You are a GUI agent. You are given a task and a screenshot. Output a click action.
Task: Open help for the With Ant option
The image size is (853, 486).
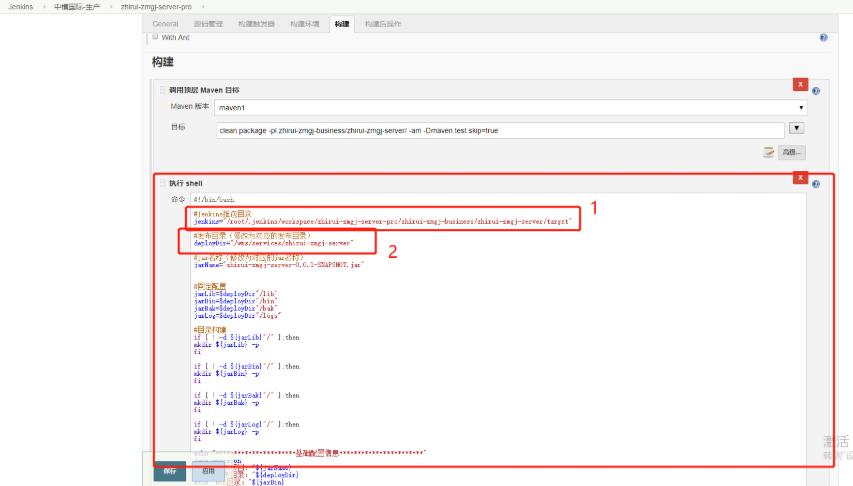(x=823, y=38)
